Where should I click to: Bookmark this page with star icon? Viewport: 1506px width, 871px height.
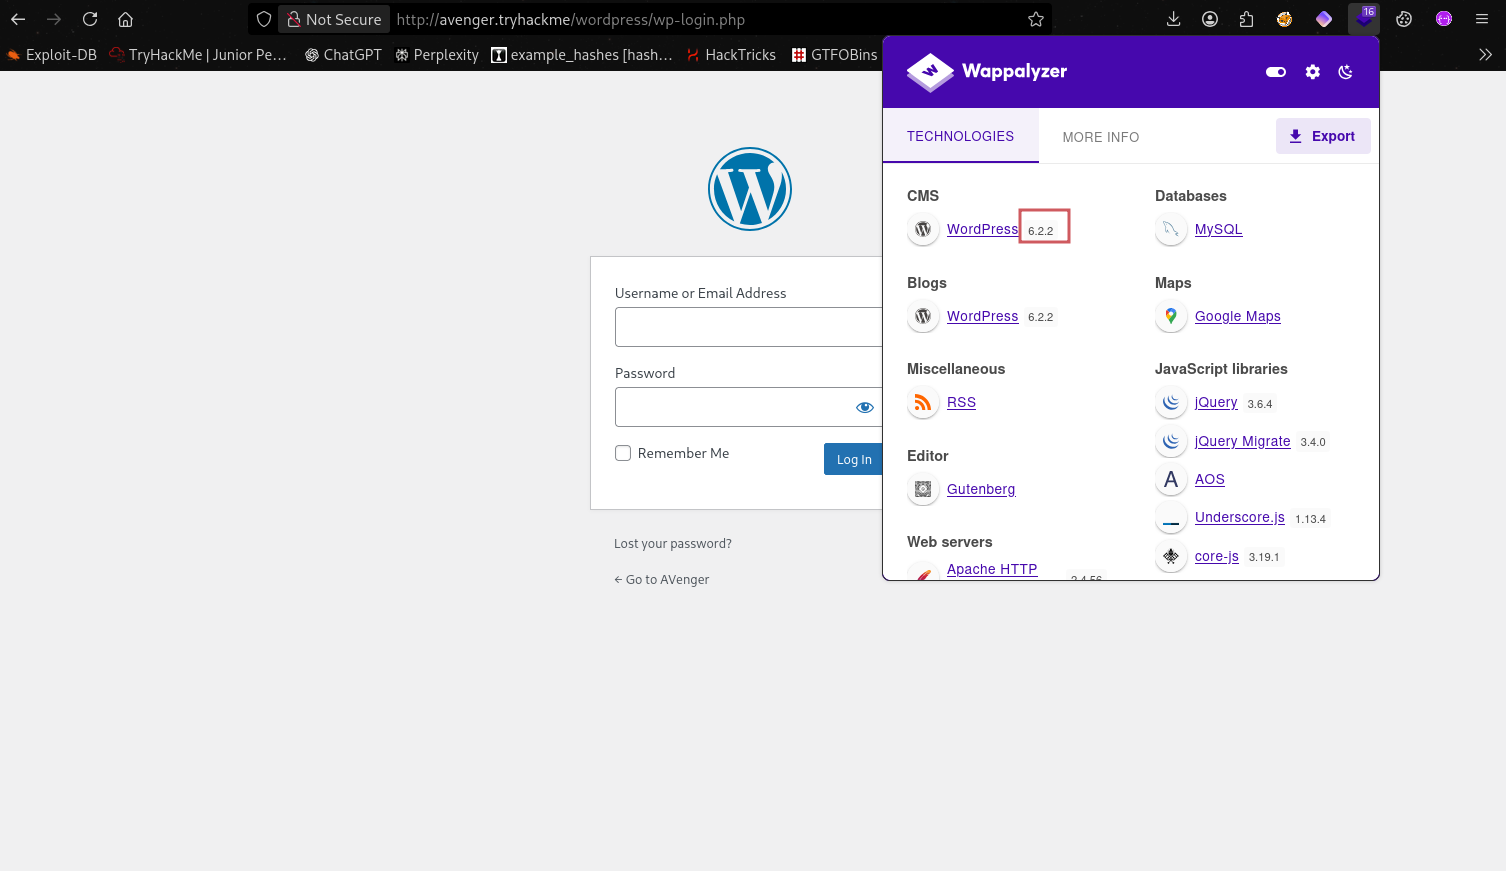click(x=1036, y=19)
